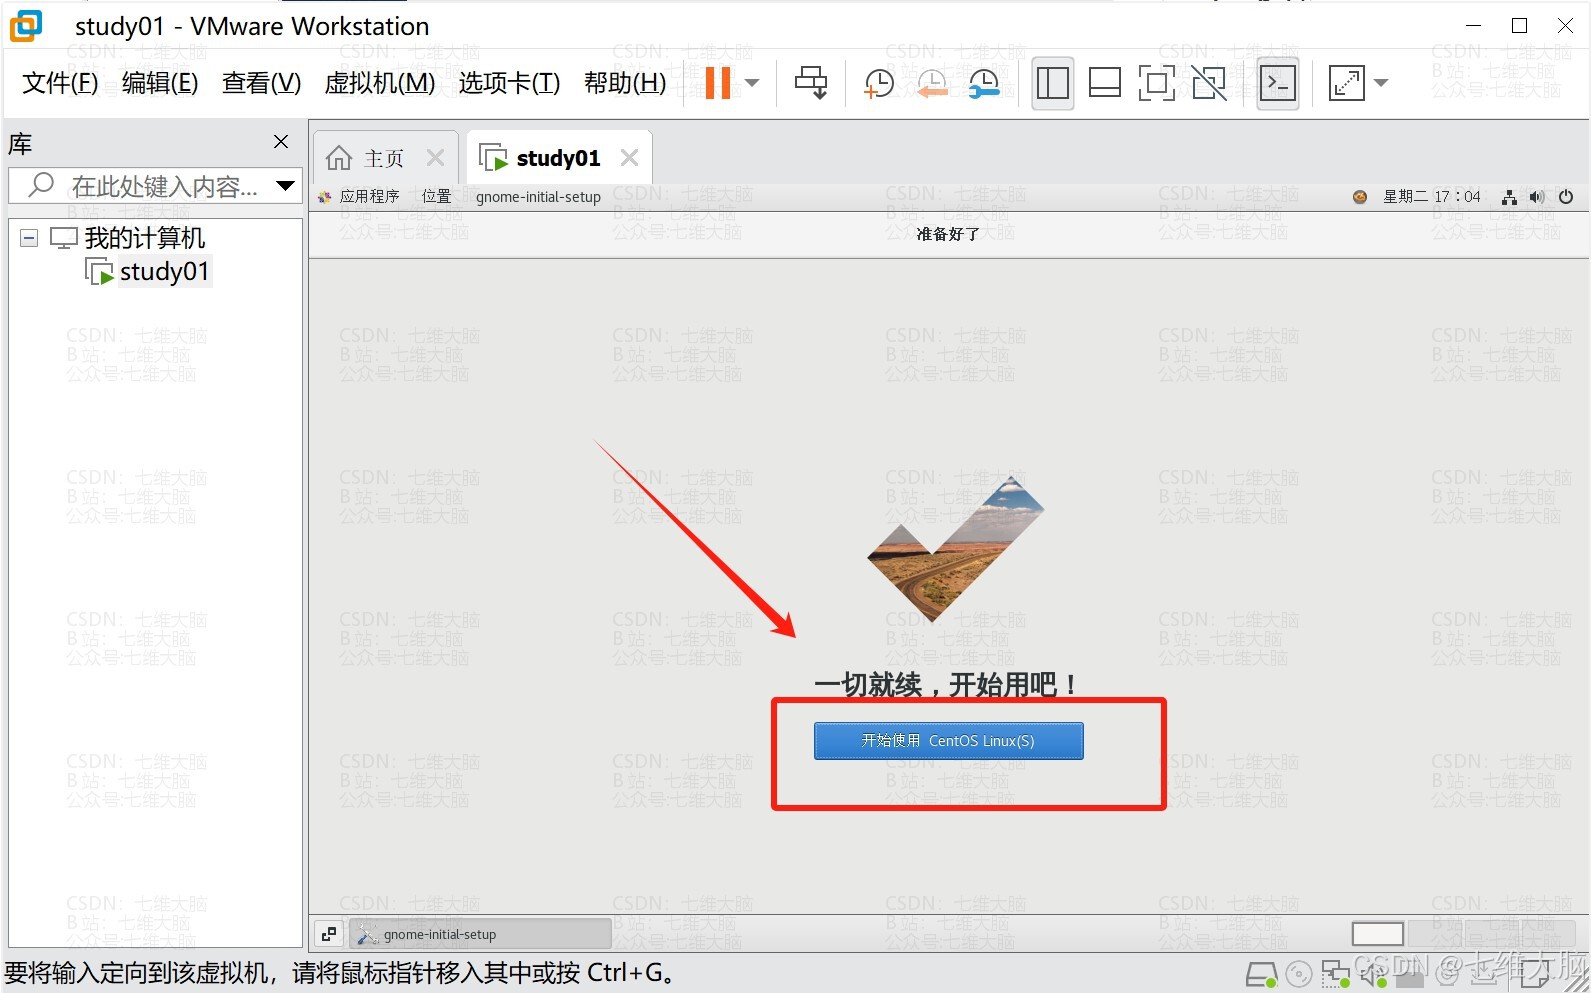The image size is (1591, 993).
Task: Click the network adapter device status icon
Action: pos(1336,973)
